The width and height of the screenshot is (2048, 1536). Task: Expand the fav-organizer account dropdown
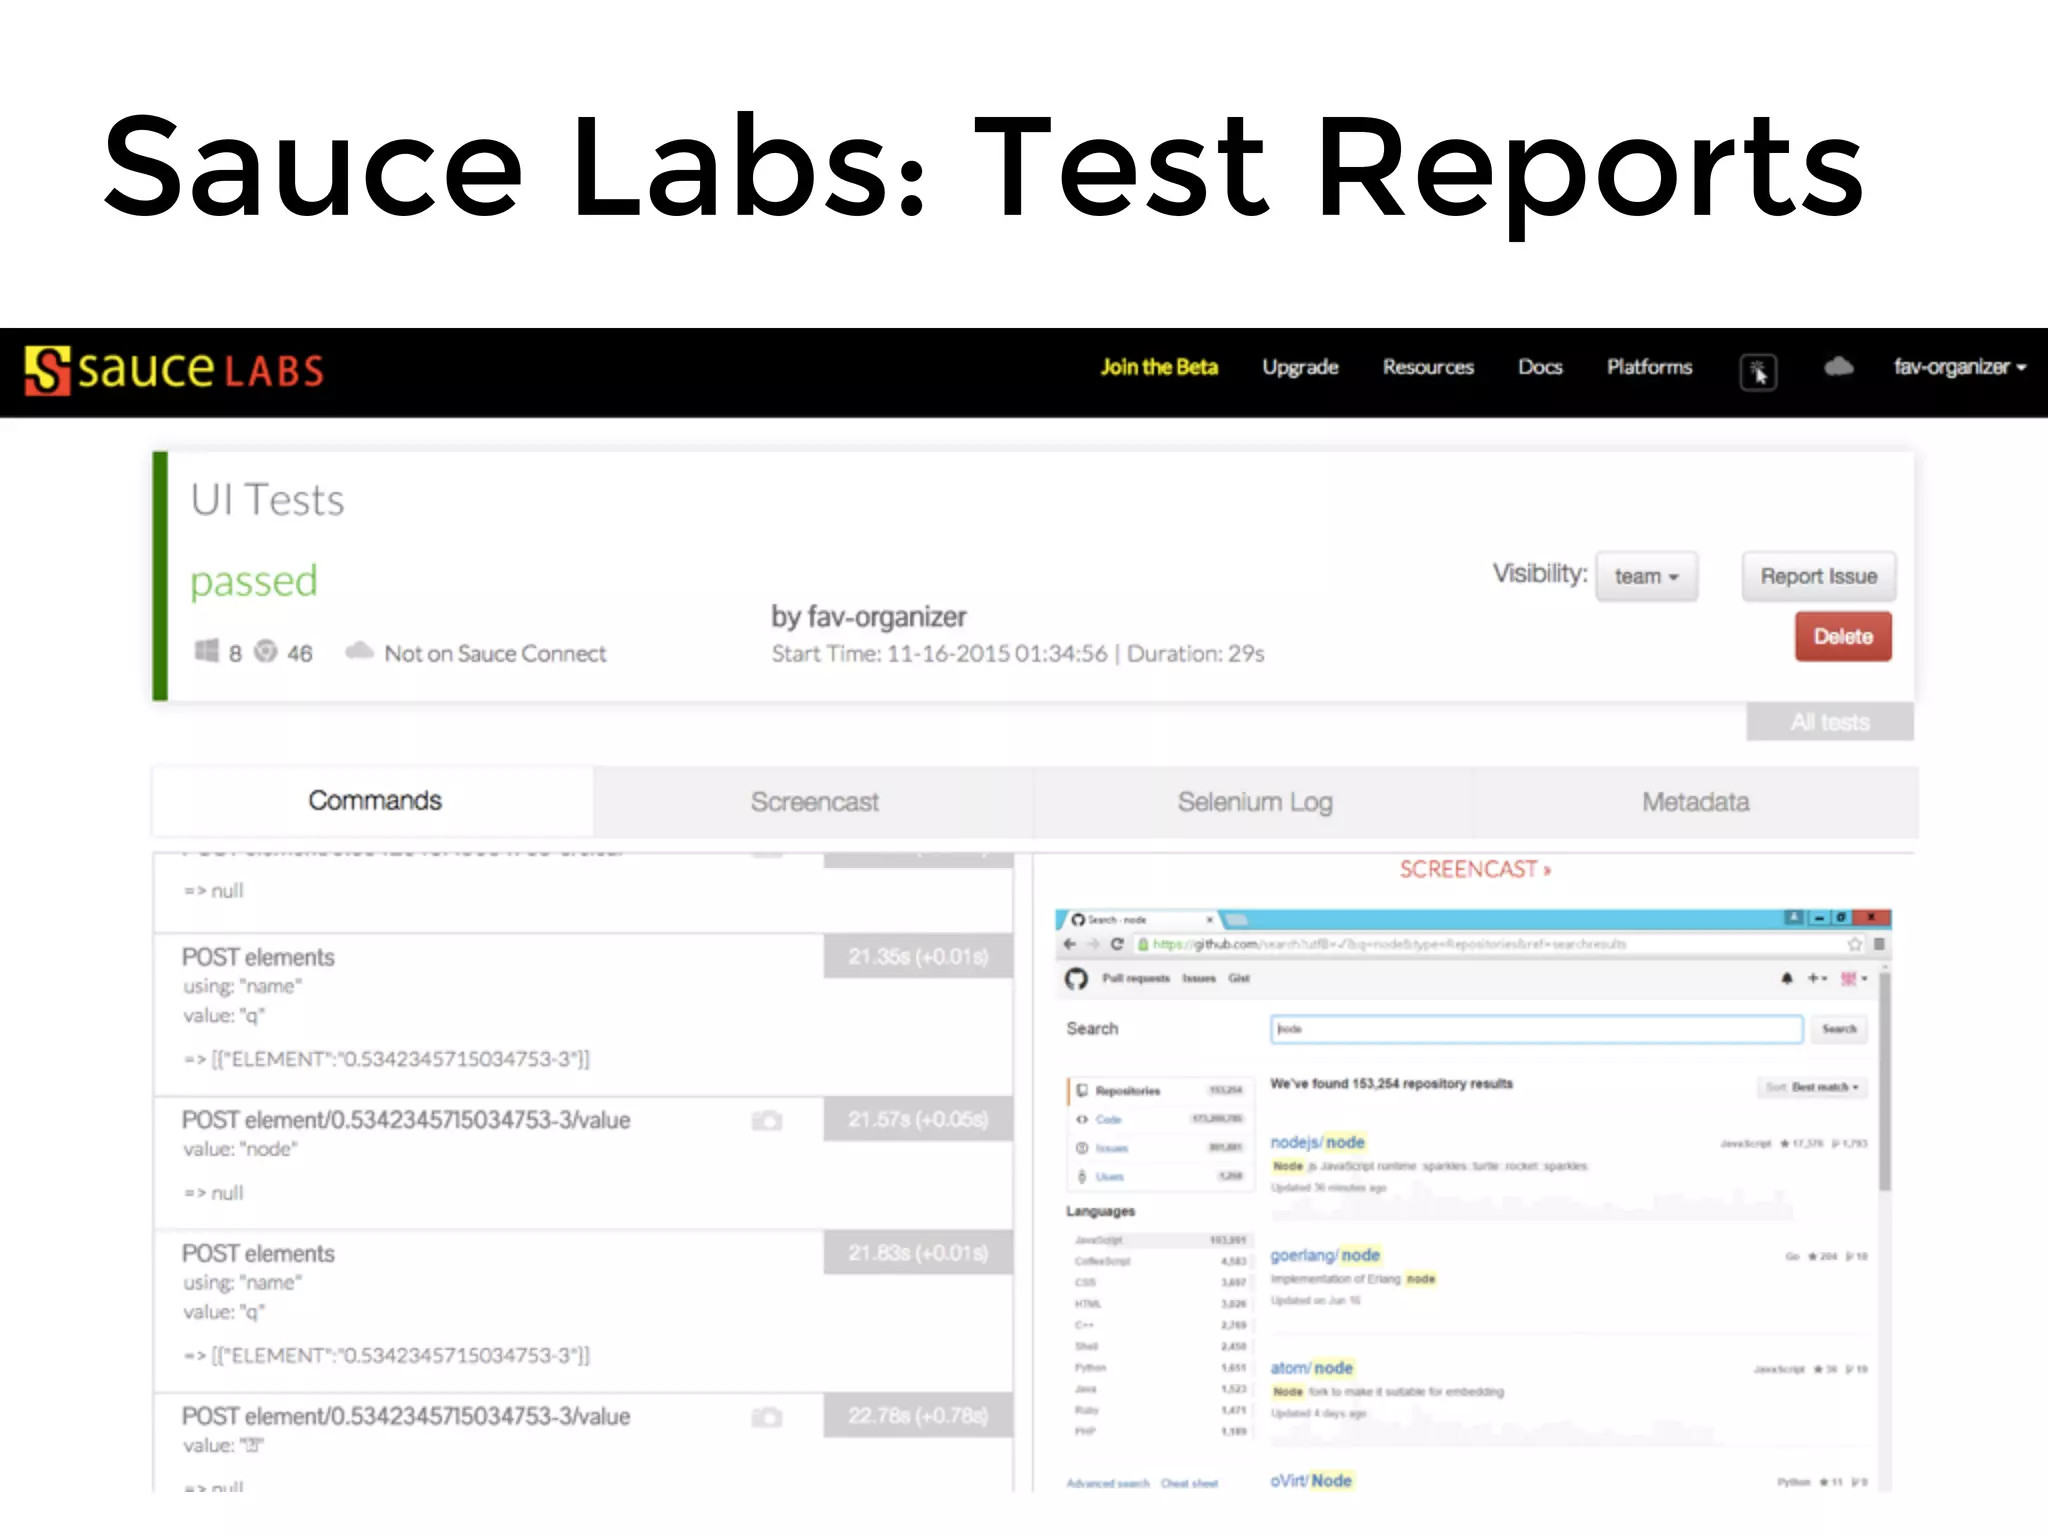1959,367
